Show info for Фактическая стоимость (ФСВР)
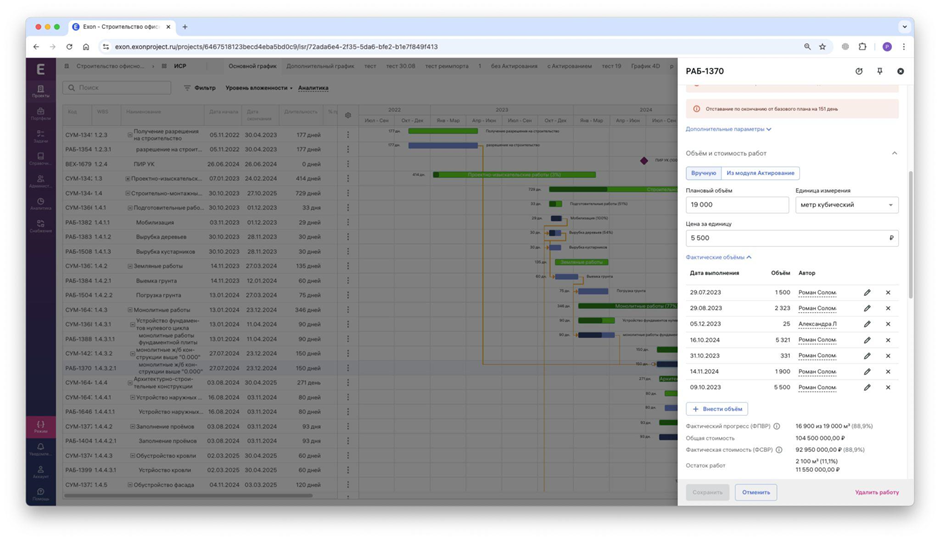Viewport: 940px width, 540px height. pos(779,450)
